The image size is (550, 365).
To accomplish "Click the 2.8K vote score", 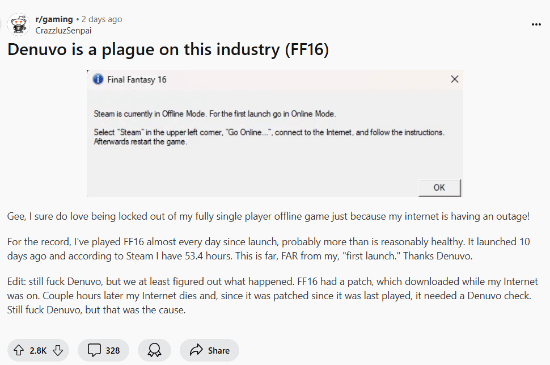I will (x=38, y=350).
